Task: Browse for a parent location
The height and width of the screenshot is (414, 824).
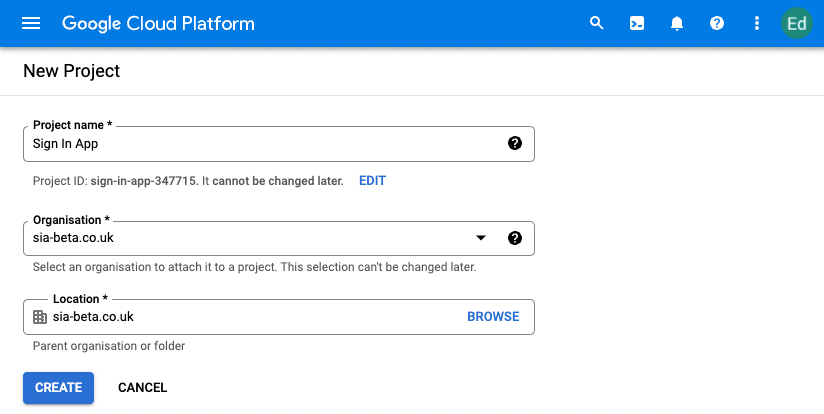Action: [x=493, y=316]
